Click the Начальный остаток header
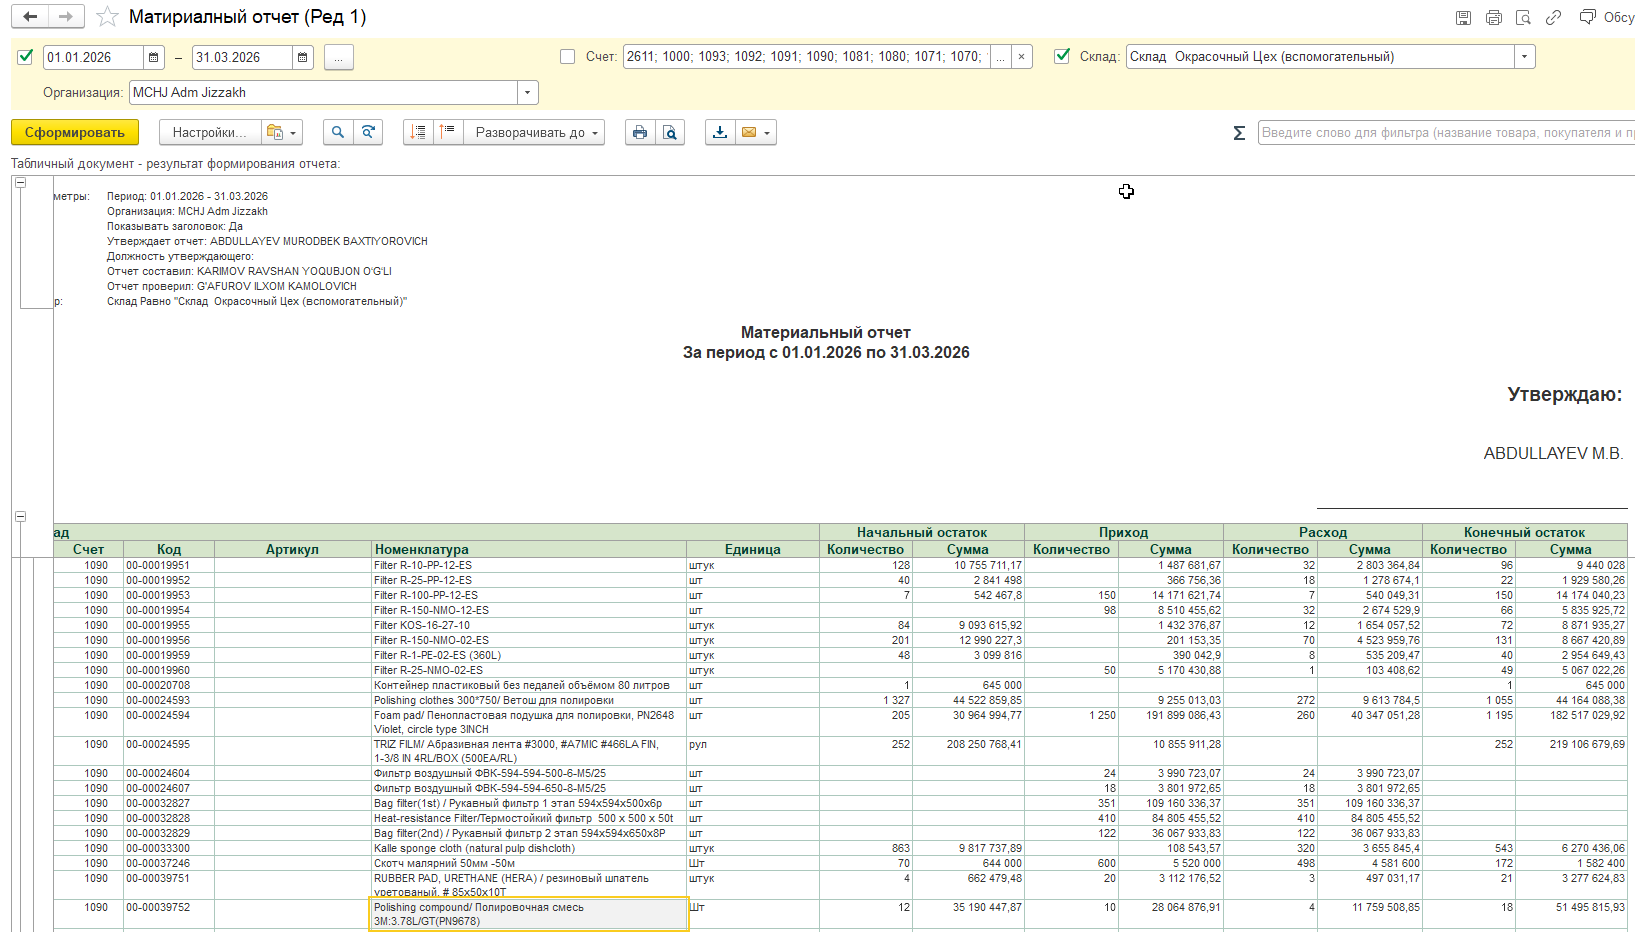This screenshot has width=1635, height=932. tap(922, 532)
